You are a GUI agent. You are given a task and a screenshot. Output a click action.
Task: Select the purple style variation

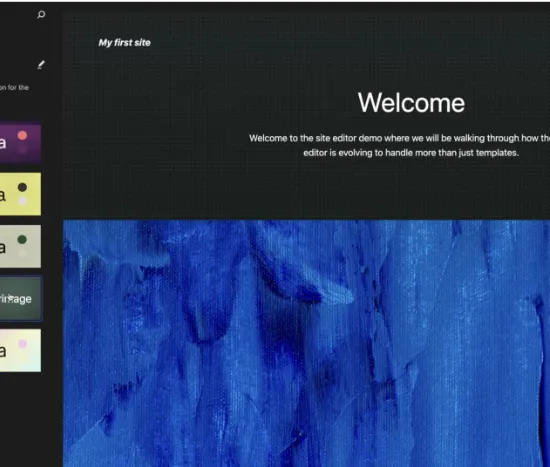[x=20, y=143]
